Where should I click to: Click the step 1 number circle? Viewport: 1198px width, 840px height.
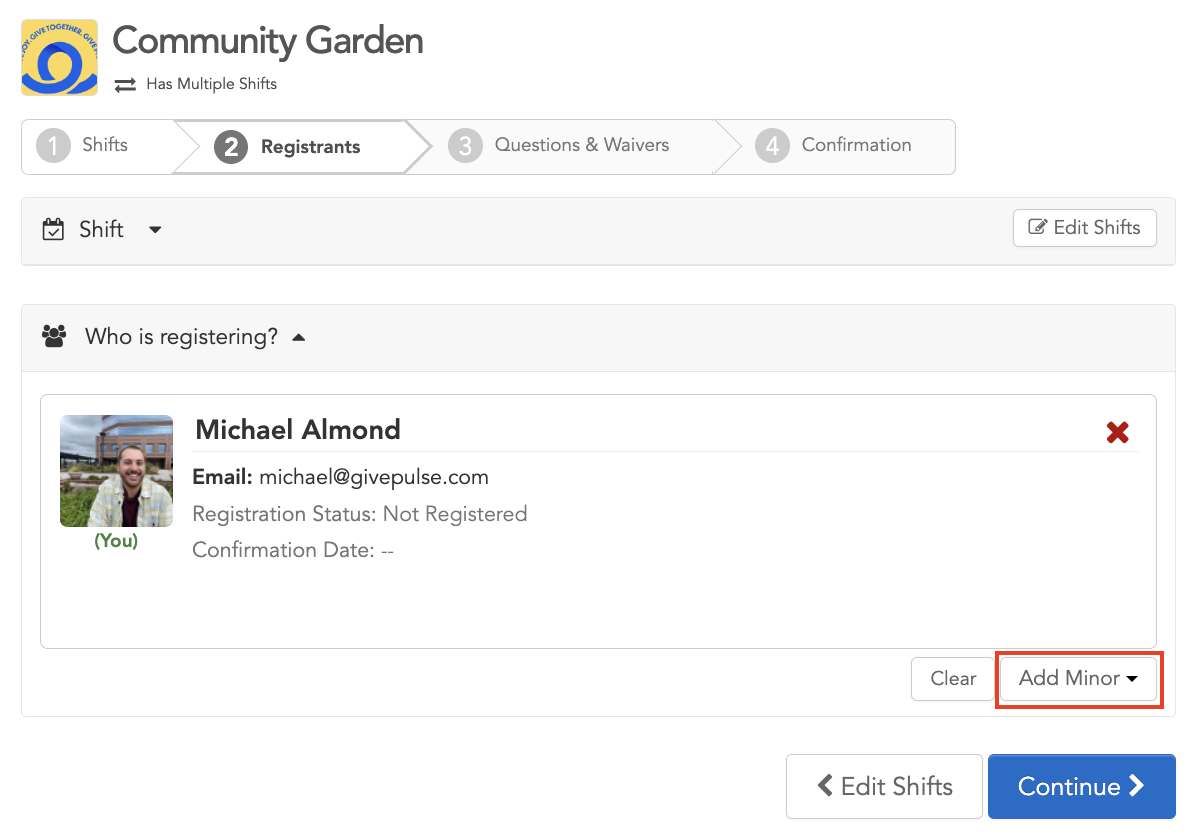[53, 145]
